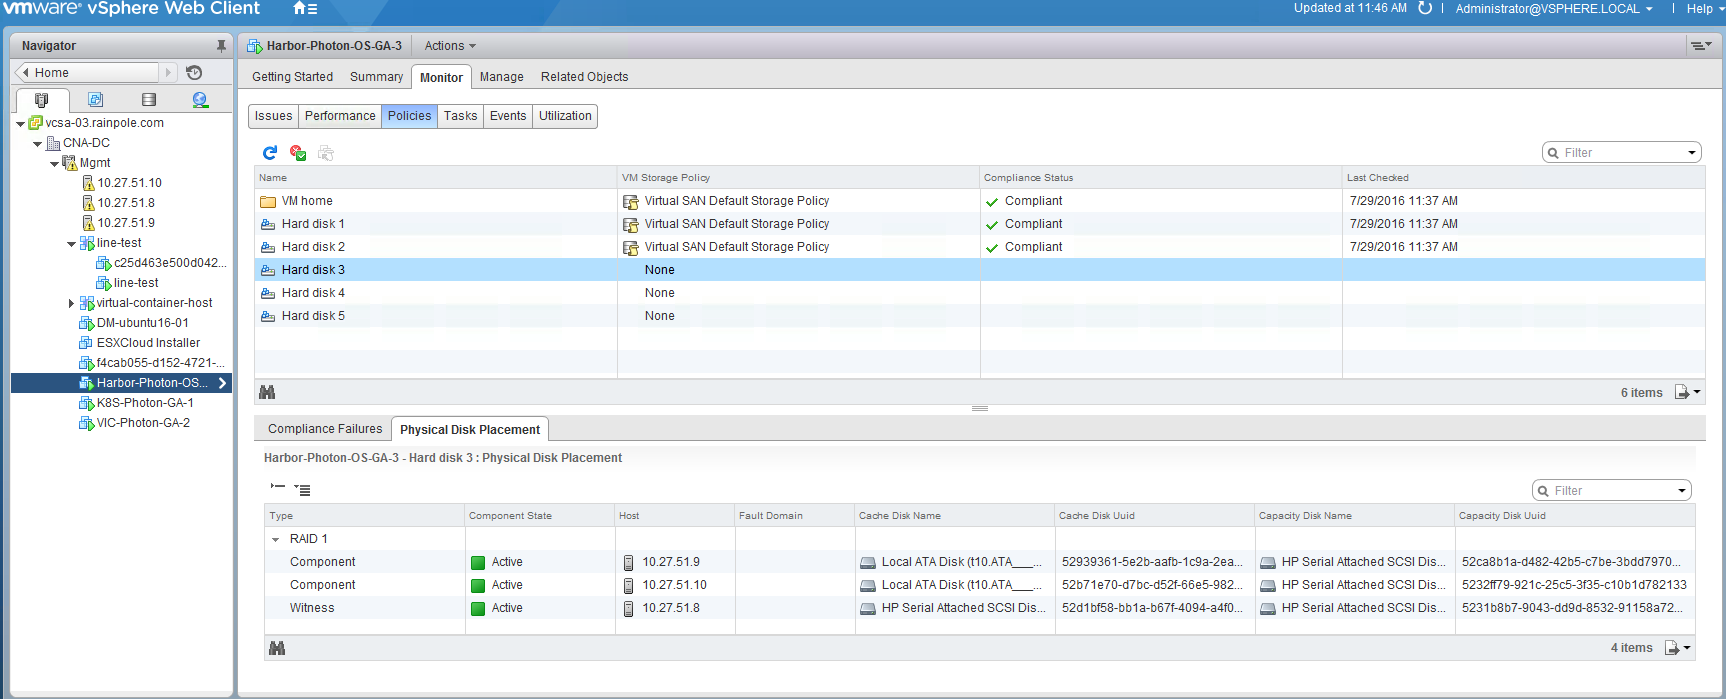
Task: Refresh the vSphere client from header
Action: [1425, 9]
